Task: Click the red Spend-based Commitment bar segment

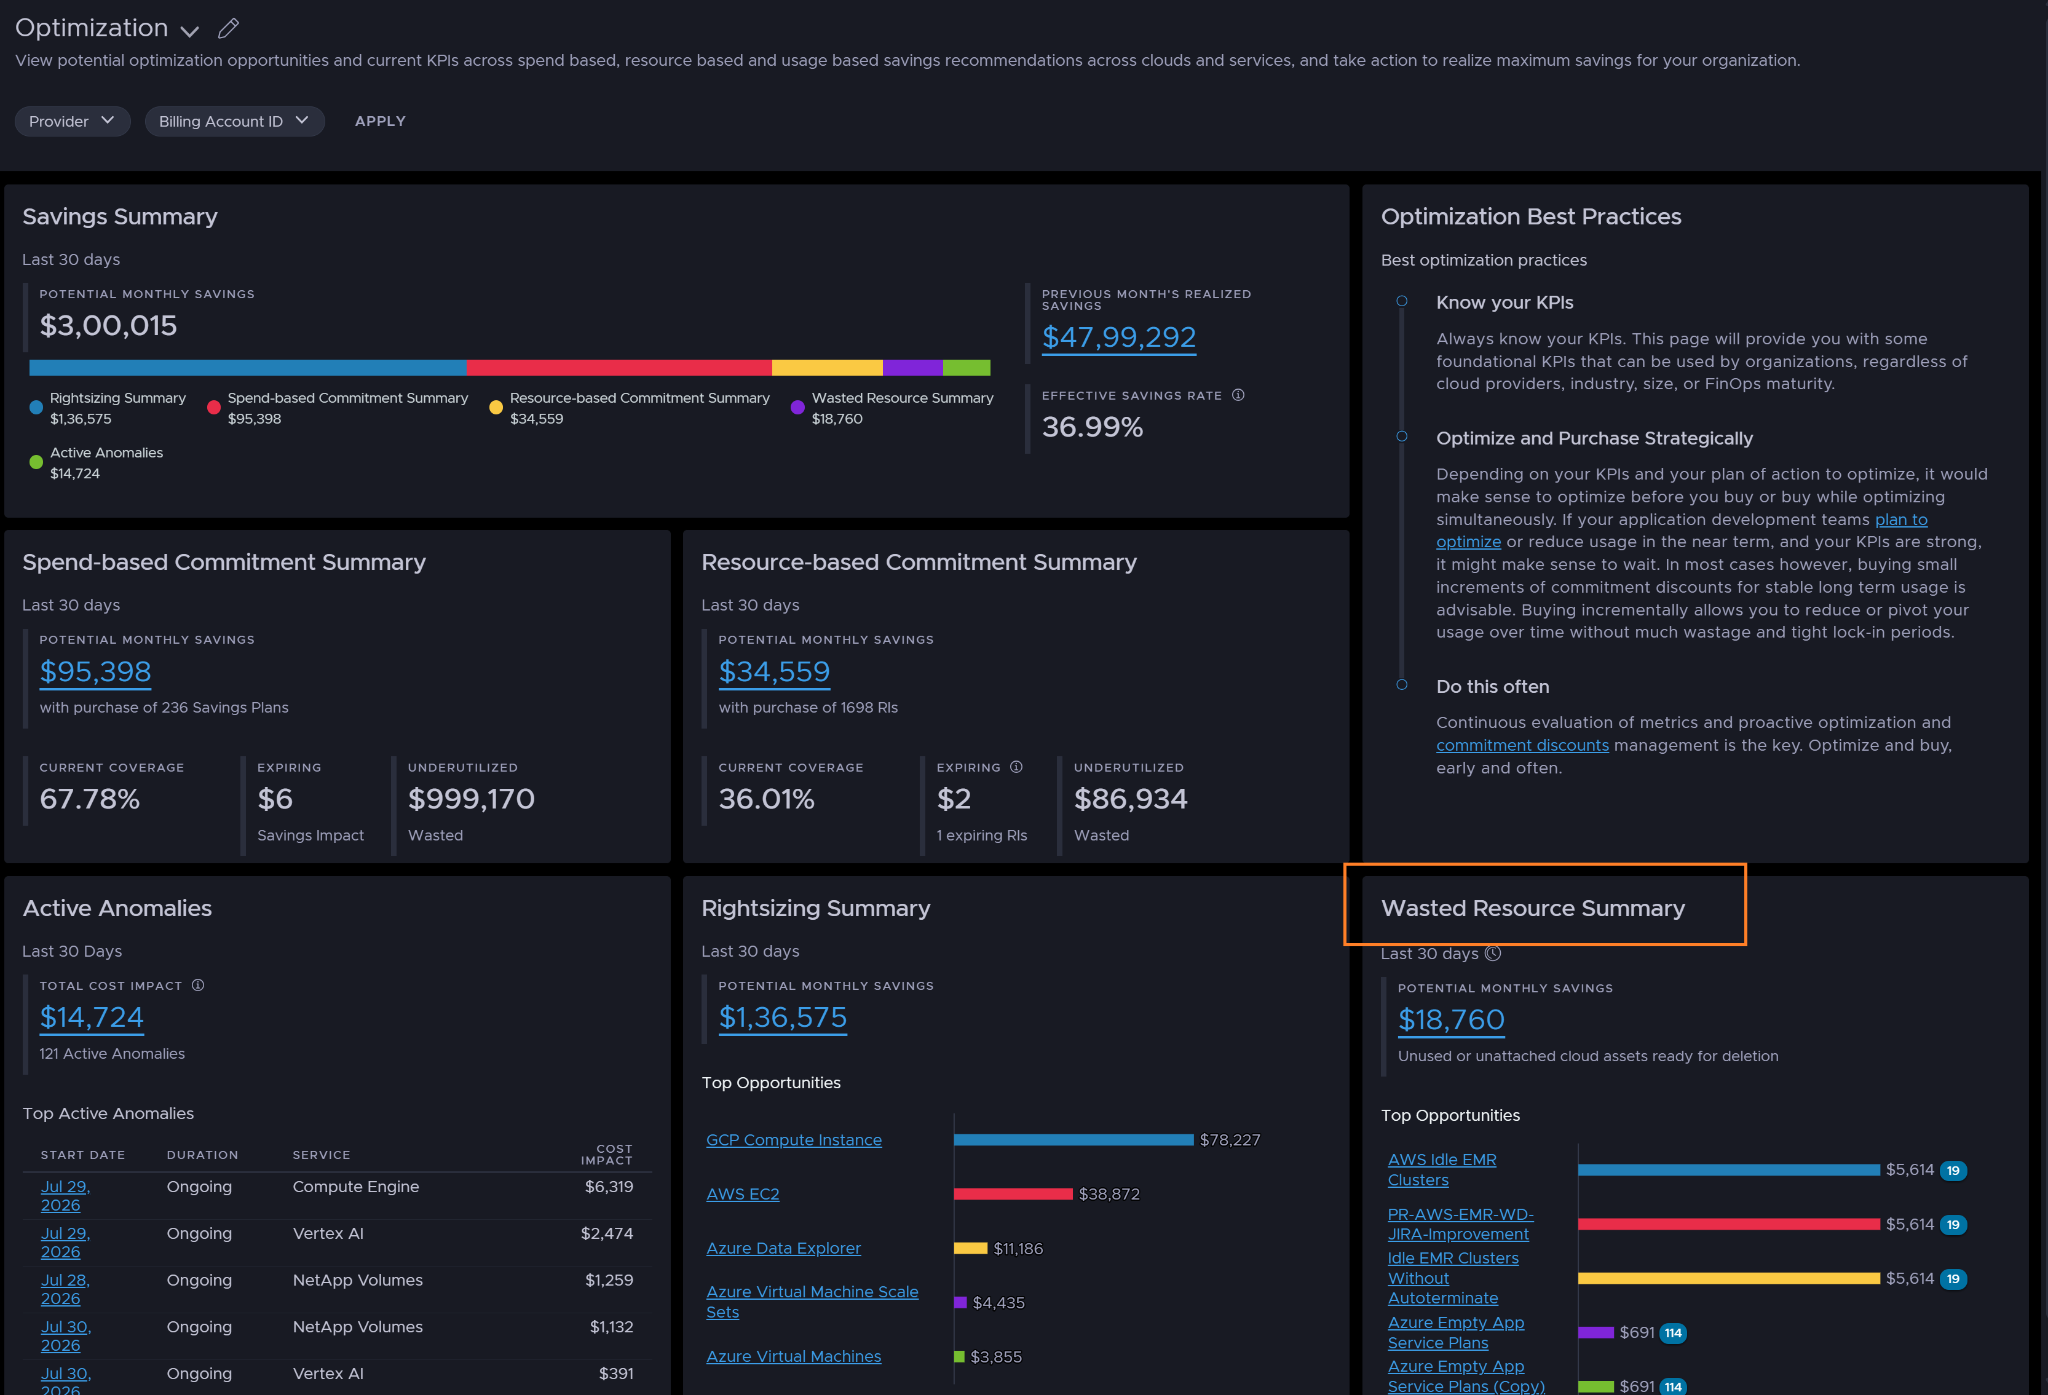Action: click(619, 368)
